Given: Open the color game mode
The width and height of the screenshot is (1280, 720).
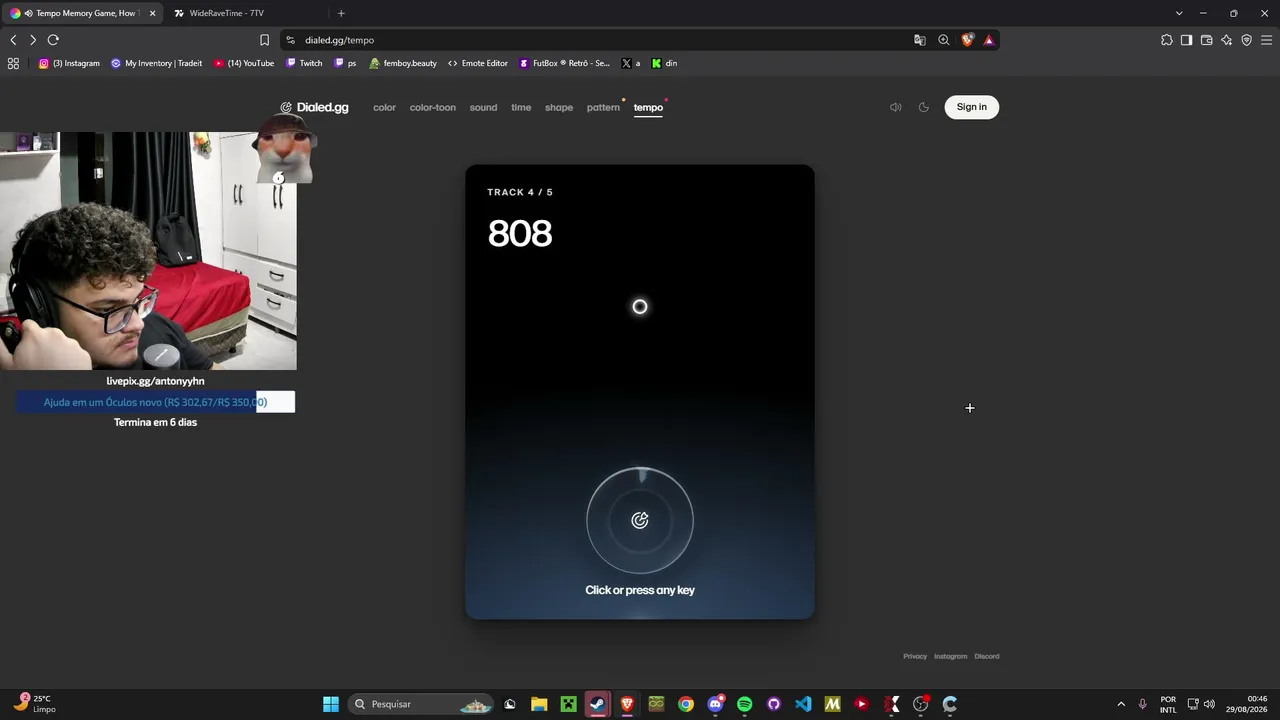Looking at the screenshot, I should pyautogui.click(x=384, y=107).
